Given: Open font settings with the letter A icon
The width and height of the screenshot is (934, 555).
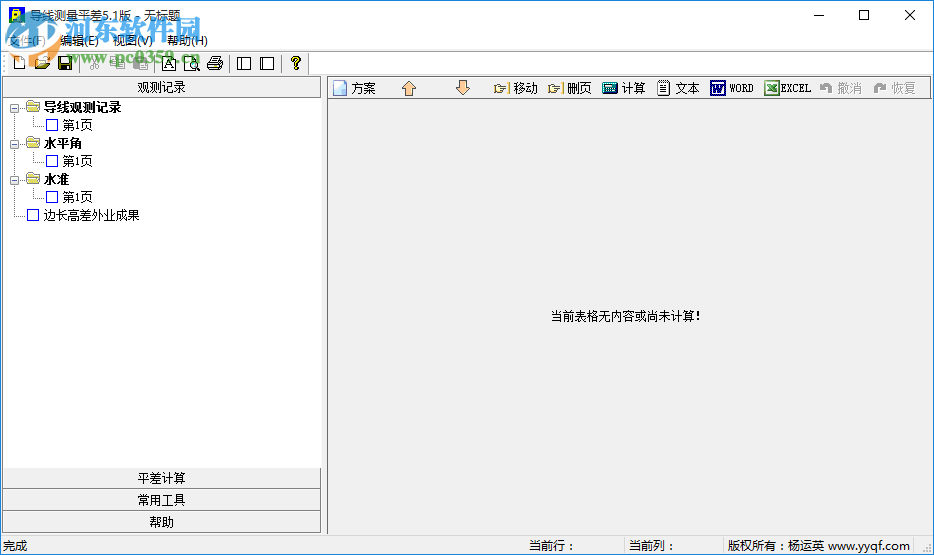Looking at the screenshot, I should (169, 64).
